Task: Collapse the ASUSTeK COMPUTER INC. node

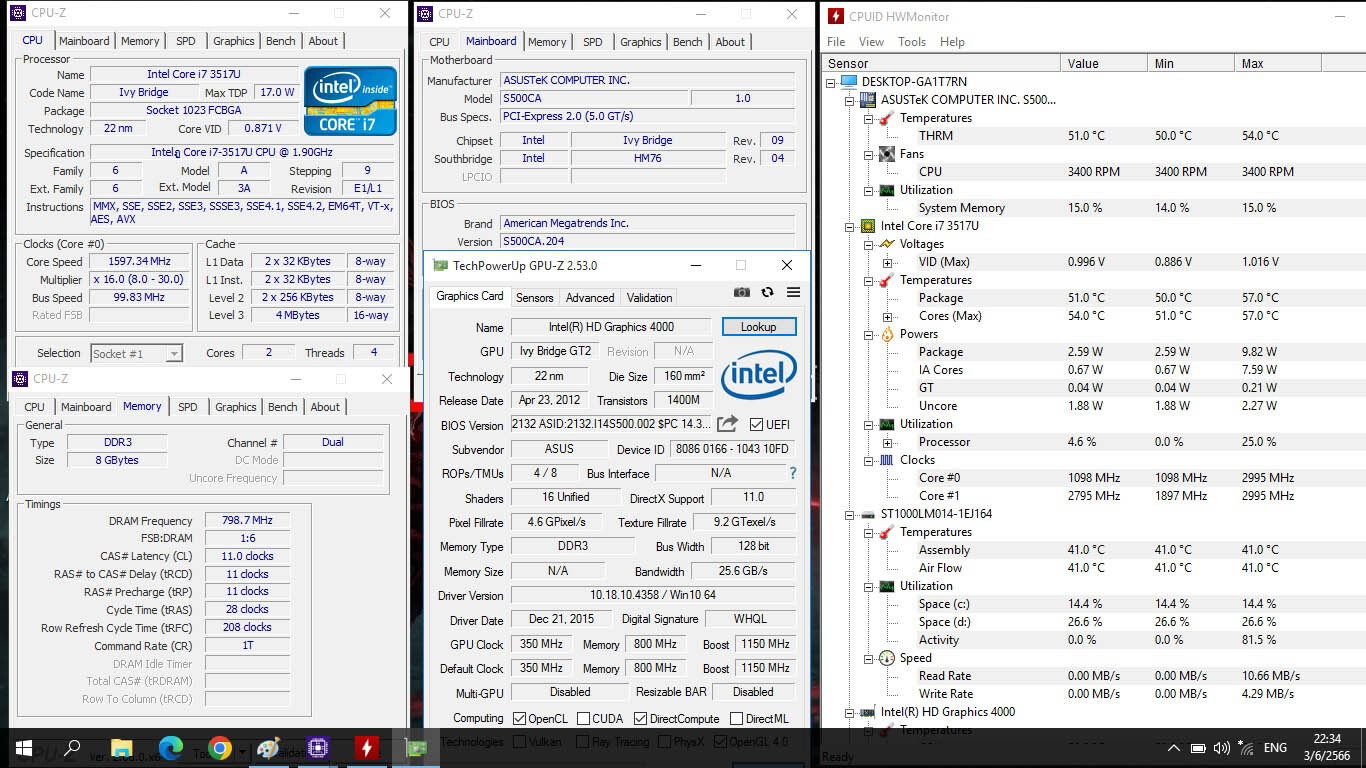Action: pyautogui.click(x=850, y=100)
